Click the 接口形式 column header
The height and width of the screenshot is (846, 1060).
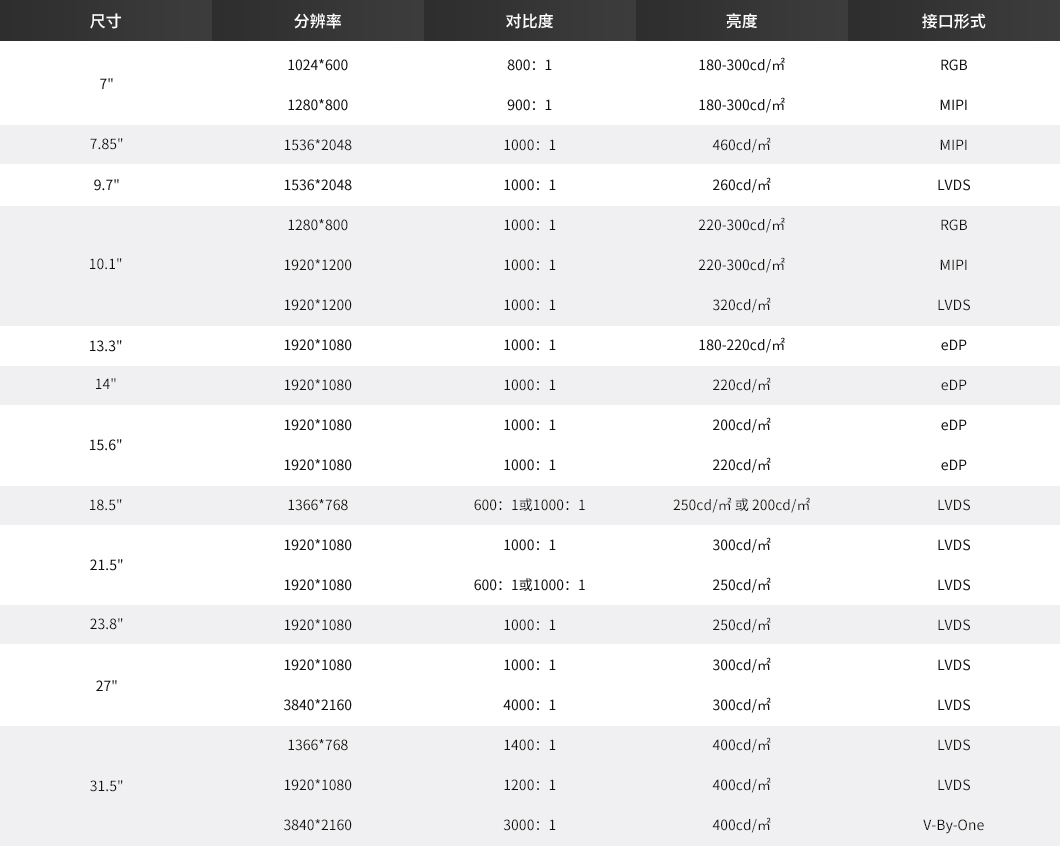[953, 21]
